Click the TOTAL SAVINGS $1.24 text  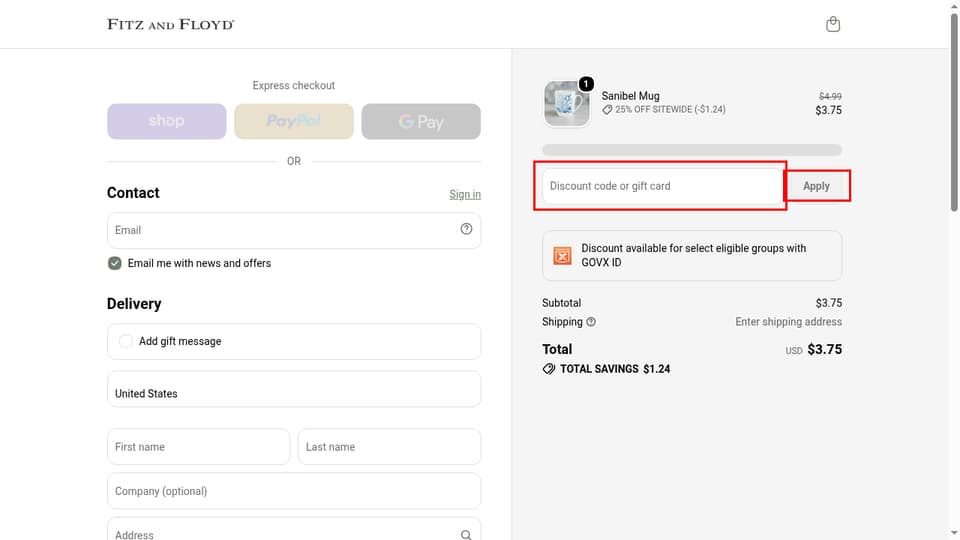tap(615, 369)
